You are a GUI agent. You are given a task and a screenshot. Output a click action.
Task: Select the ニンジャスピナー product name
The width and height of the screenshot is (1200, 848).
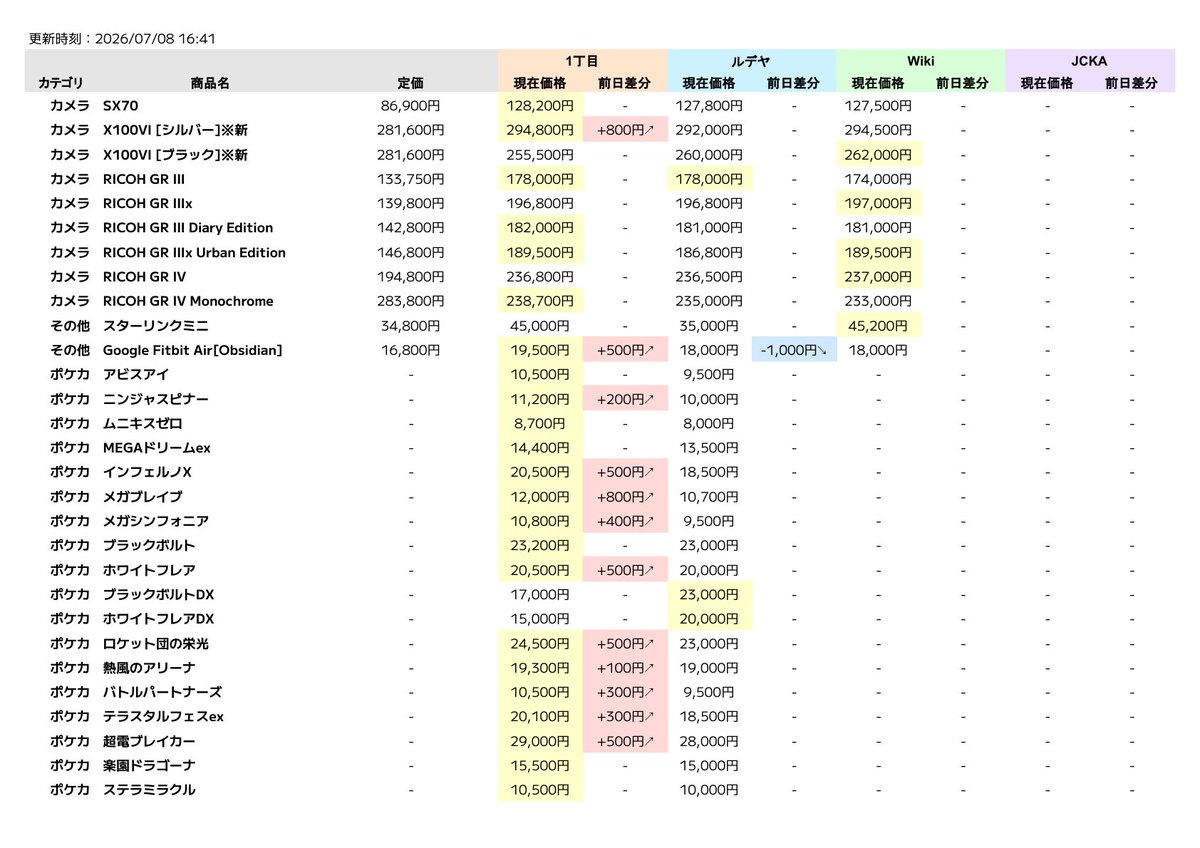click(155, 399)
